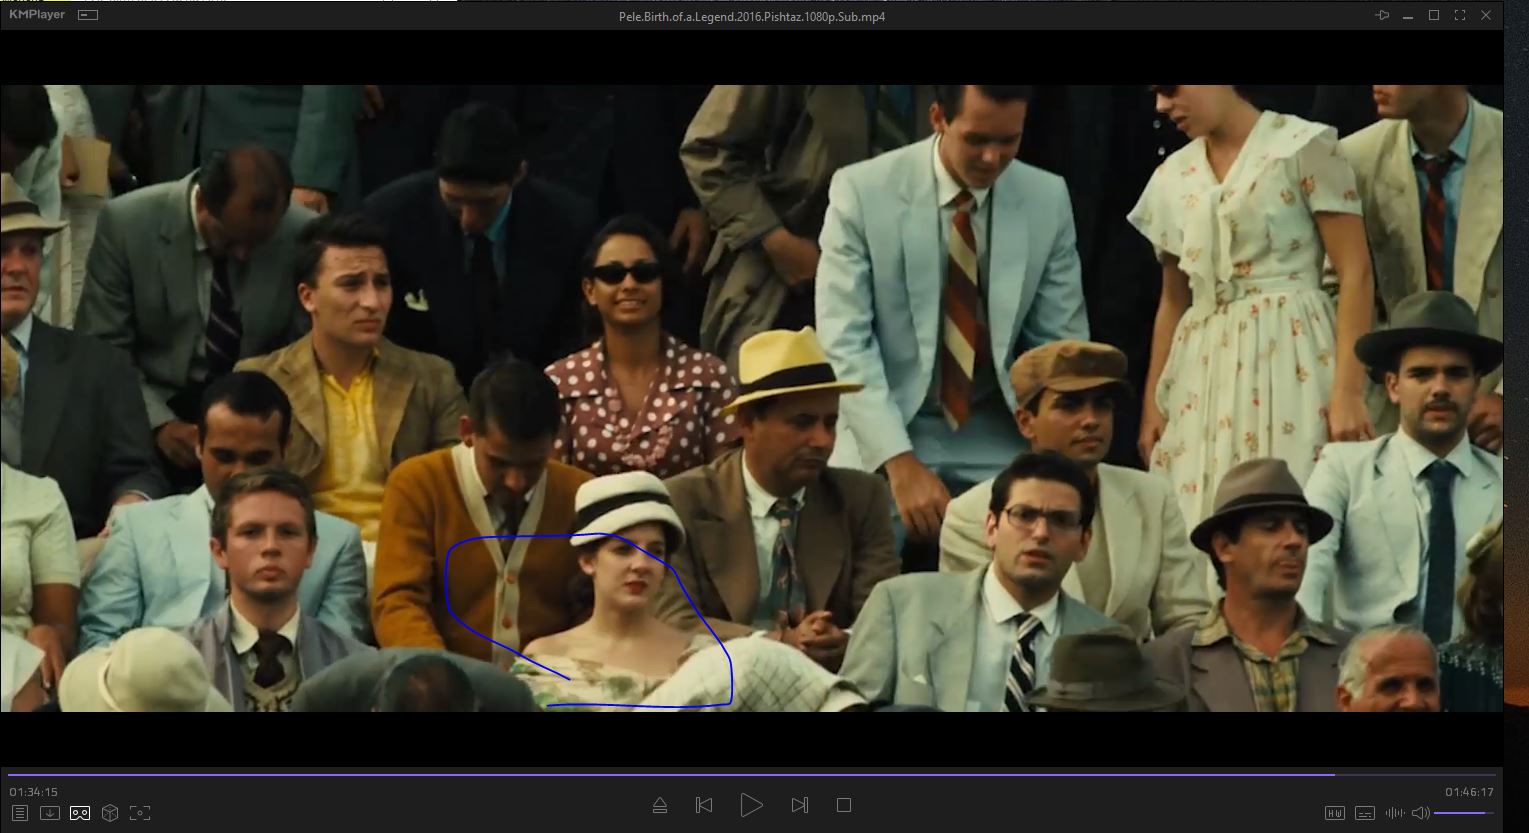This screenshot has width=1529, height=833.
Task: Open the playlist panel icon
Action: pyautogui.click(x=19, y=813)
